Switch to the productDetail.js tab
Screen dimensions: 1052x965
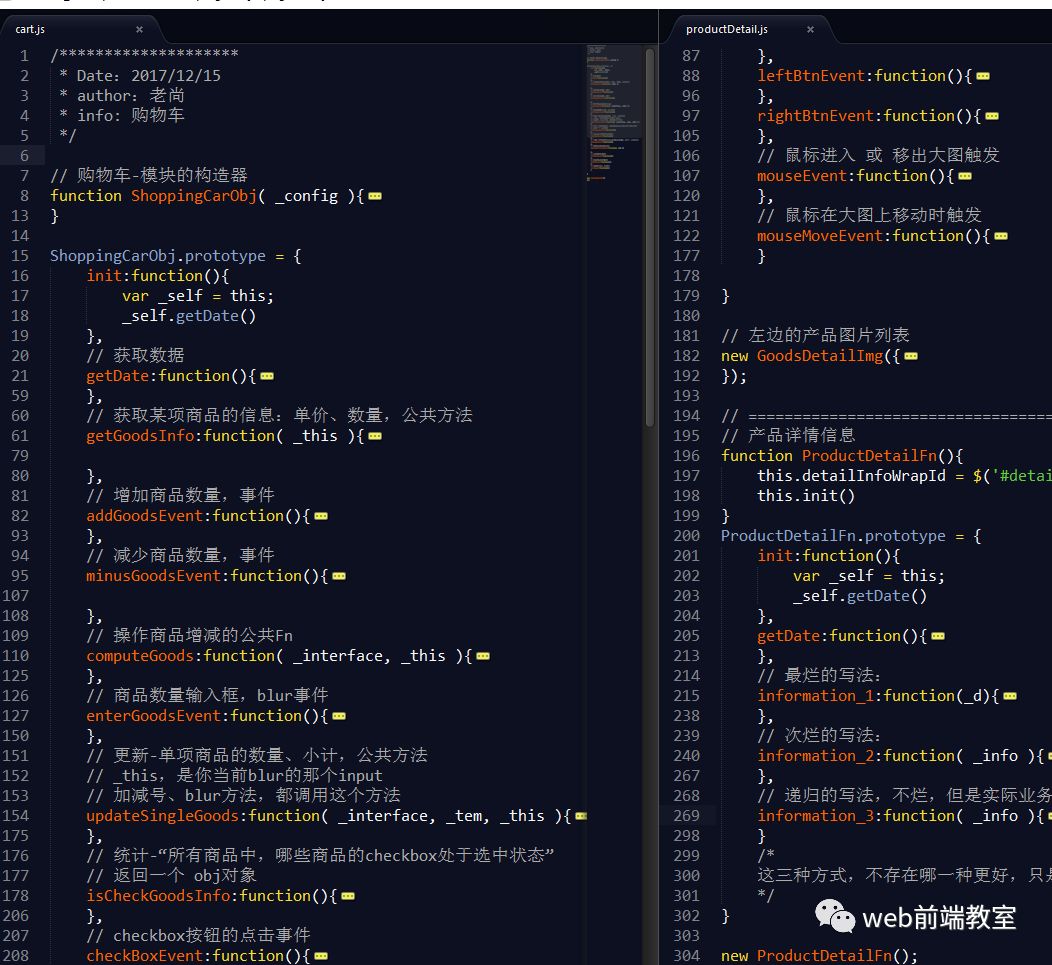coord(727,30)
